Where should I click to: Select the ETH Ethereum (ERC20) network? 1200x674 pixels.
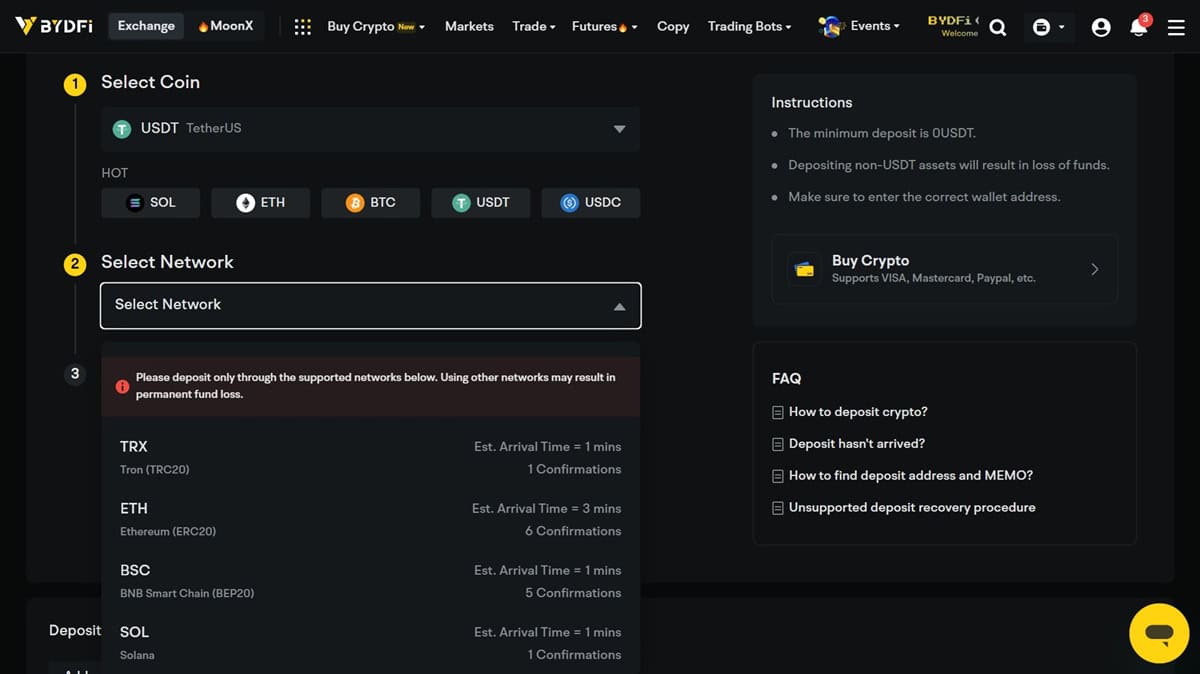(x=370, y=519)
